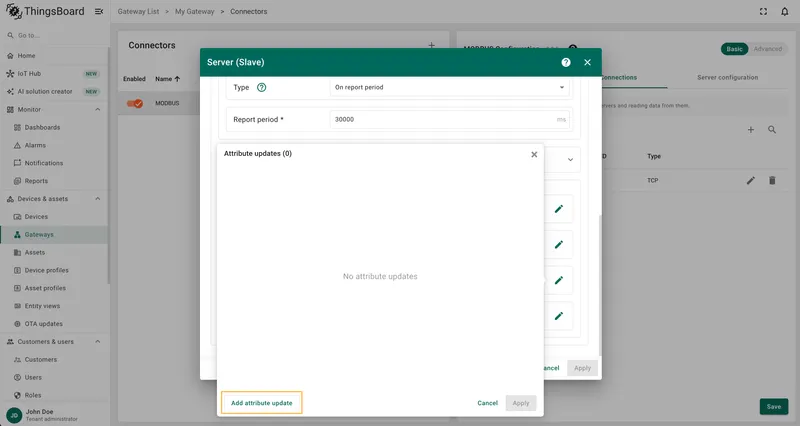Click the John Doe user avatar
This screenshot has width=800, height=426.
click(x=14, y=415)
